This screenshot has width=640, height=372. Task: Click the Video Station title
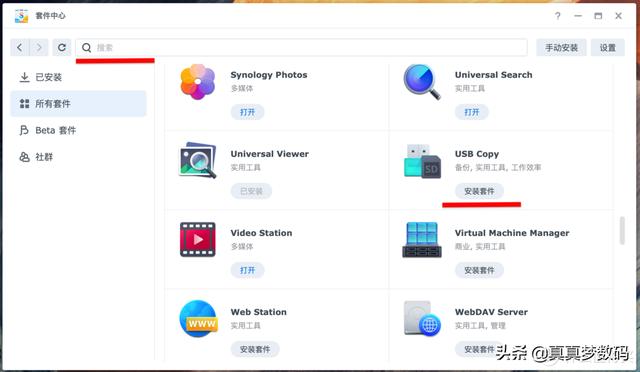(261, 233)
